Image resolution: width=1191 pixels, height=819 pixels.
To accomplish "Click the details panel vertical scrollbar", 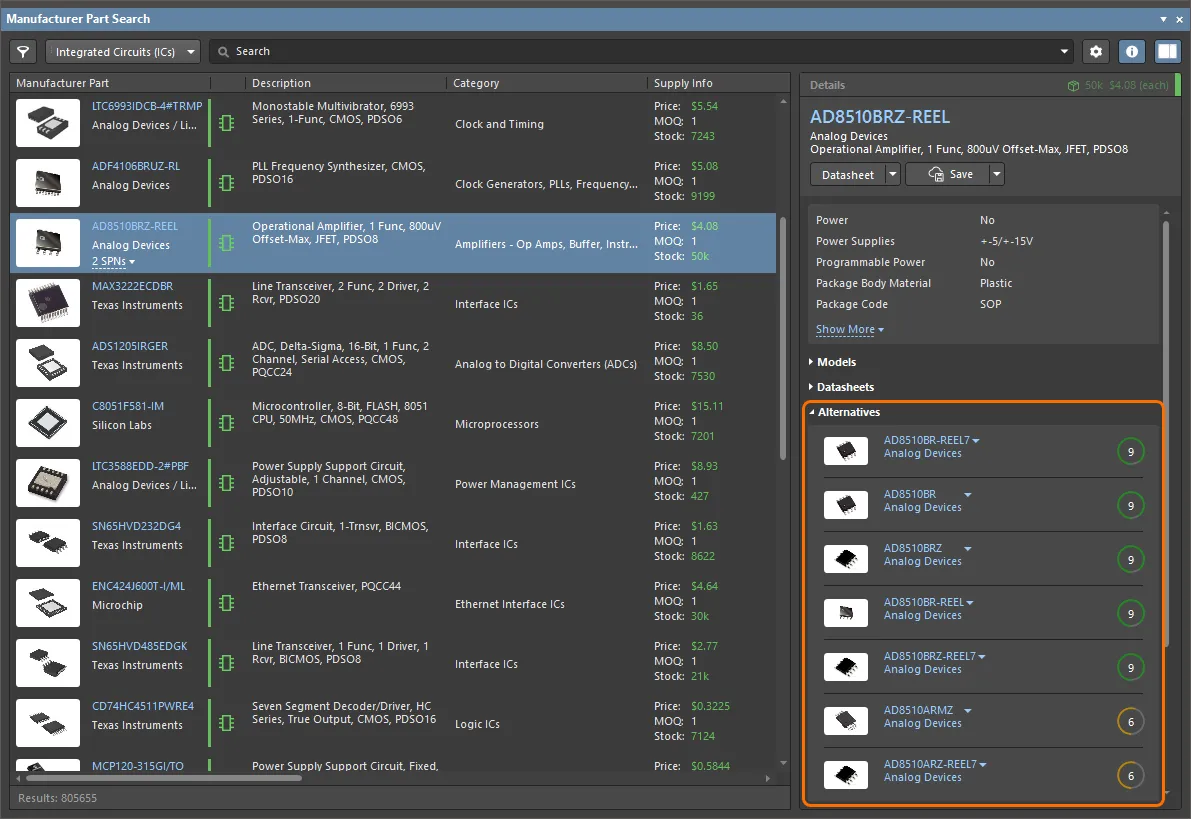I will coord(1166,433).
